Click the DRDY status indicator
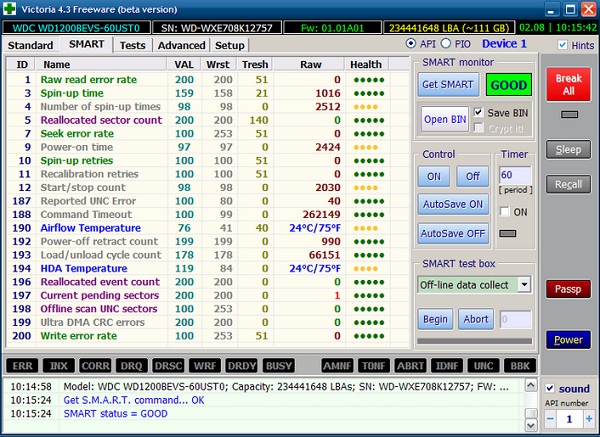 tap(240, 366)
